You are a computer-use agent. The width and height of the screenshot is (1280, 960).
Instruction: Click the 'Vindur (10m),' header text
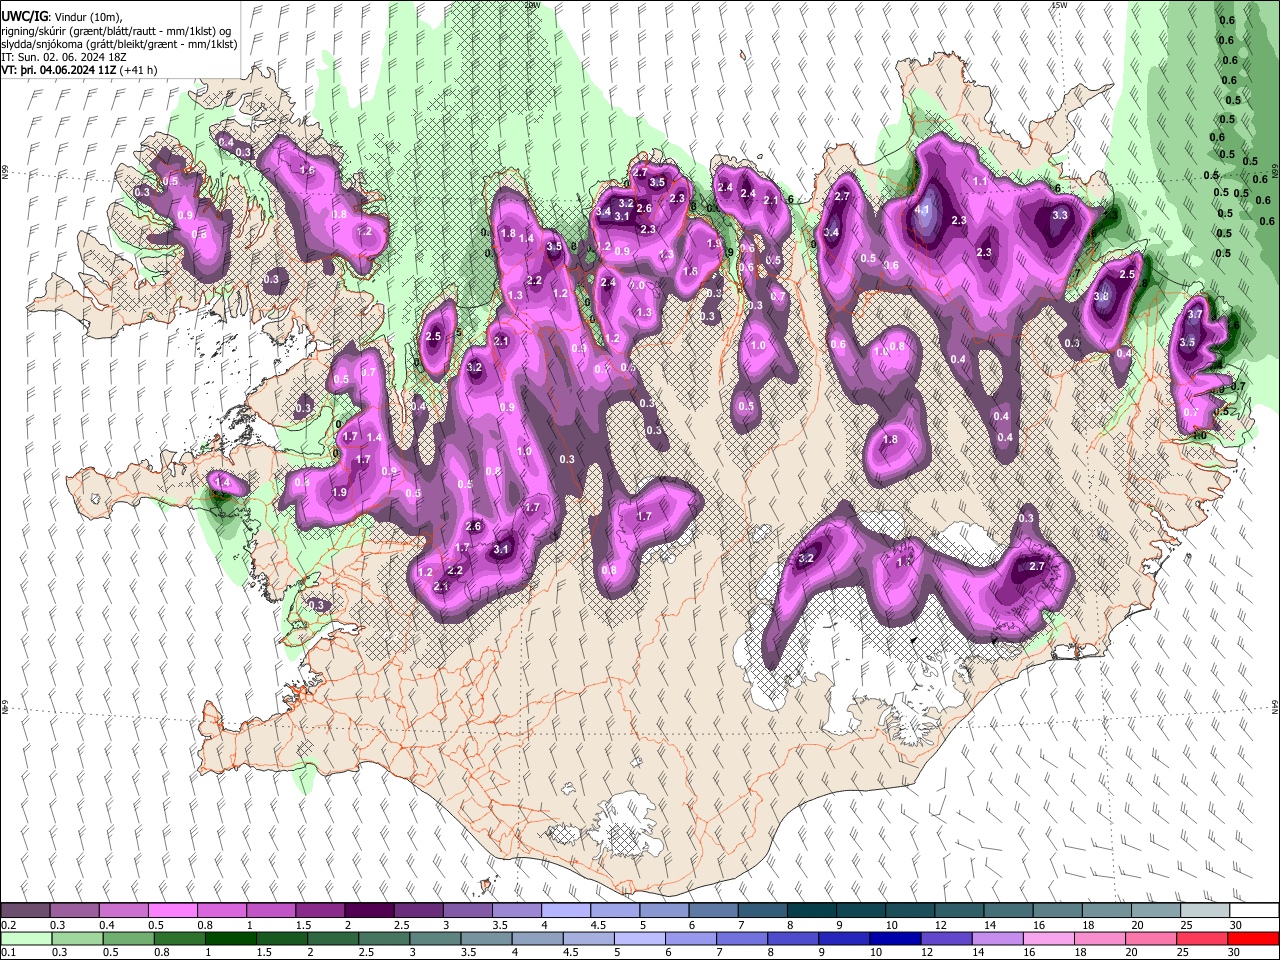coord(88,17)
